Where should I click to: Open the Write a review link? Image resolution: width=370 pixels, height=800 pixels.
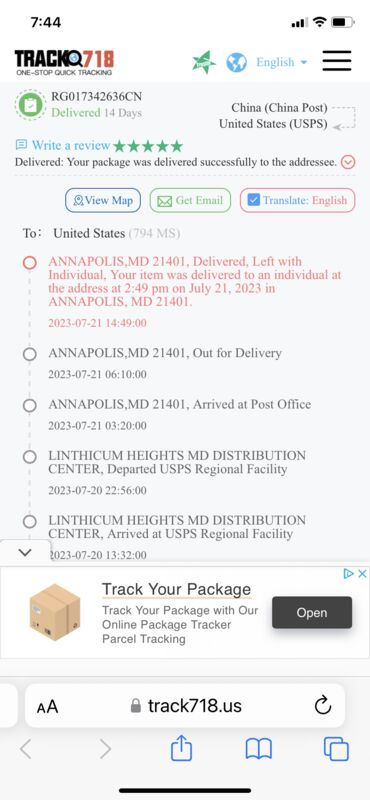[63, 145]
